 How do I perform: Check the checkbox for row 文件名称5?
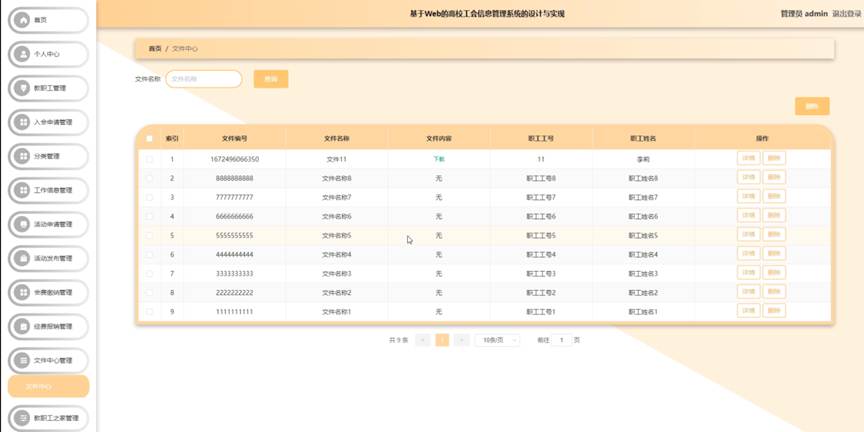(x=149, y=235)
